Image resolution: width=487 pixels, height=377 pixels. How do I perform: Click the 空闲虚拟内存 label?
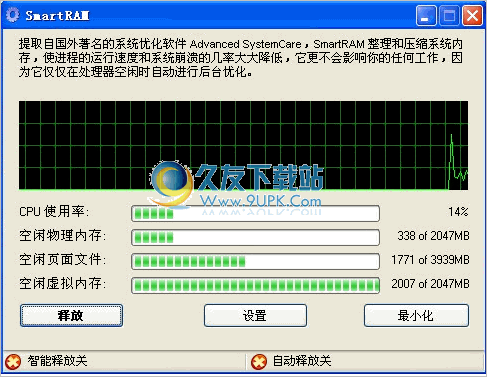(x=62, y=284)
